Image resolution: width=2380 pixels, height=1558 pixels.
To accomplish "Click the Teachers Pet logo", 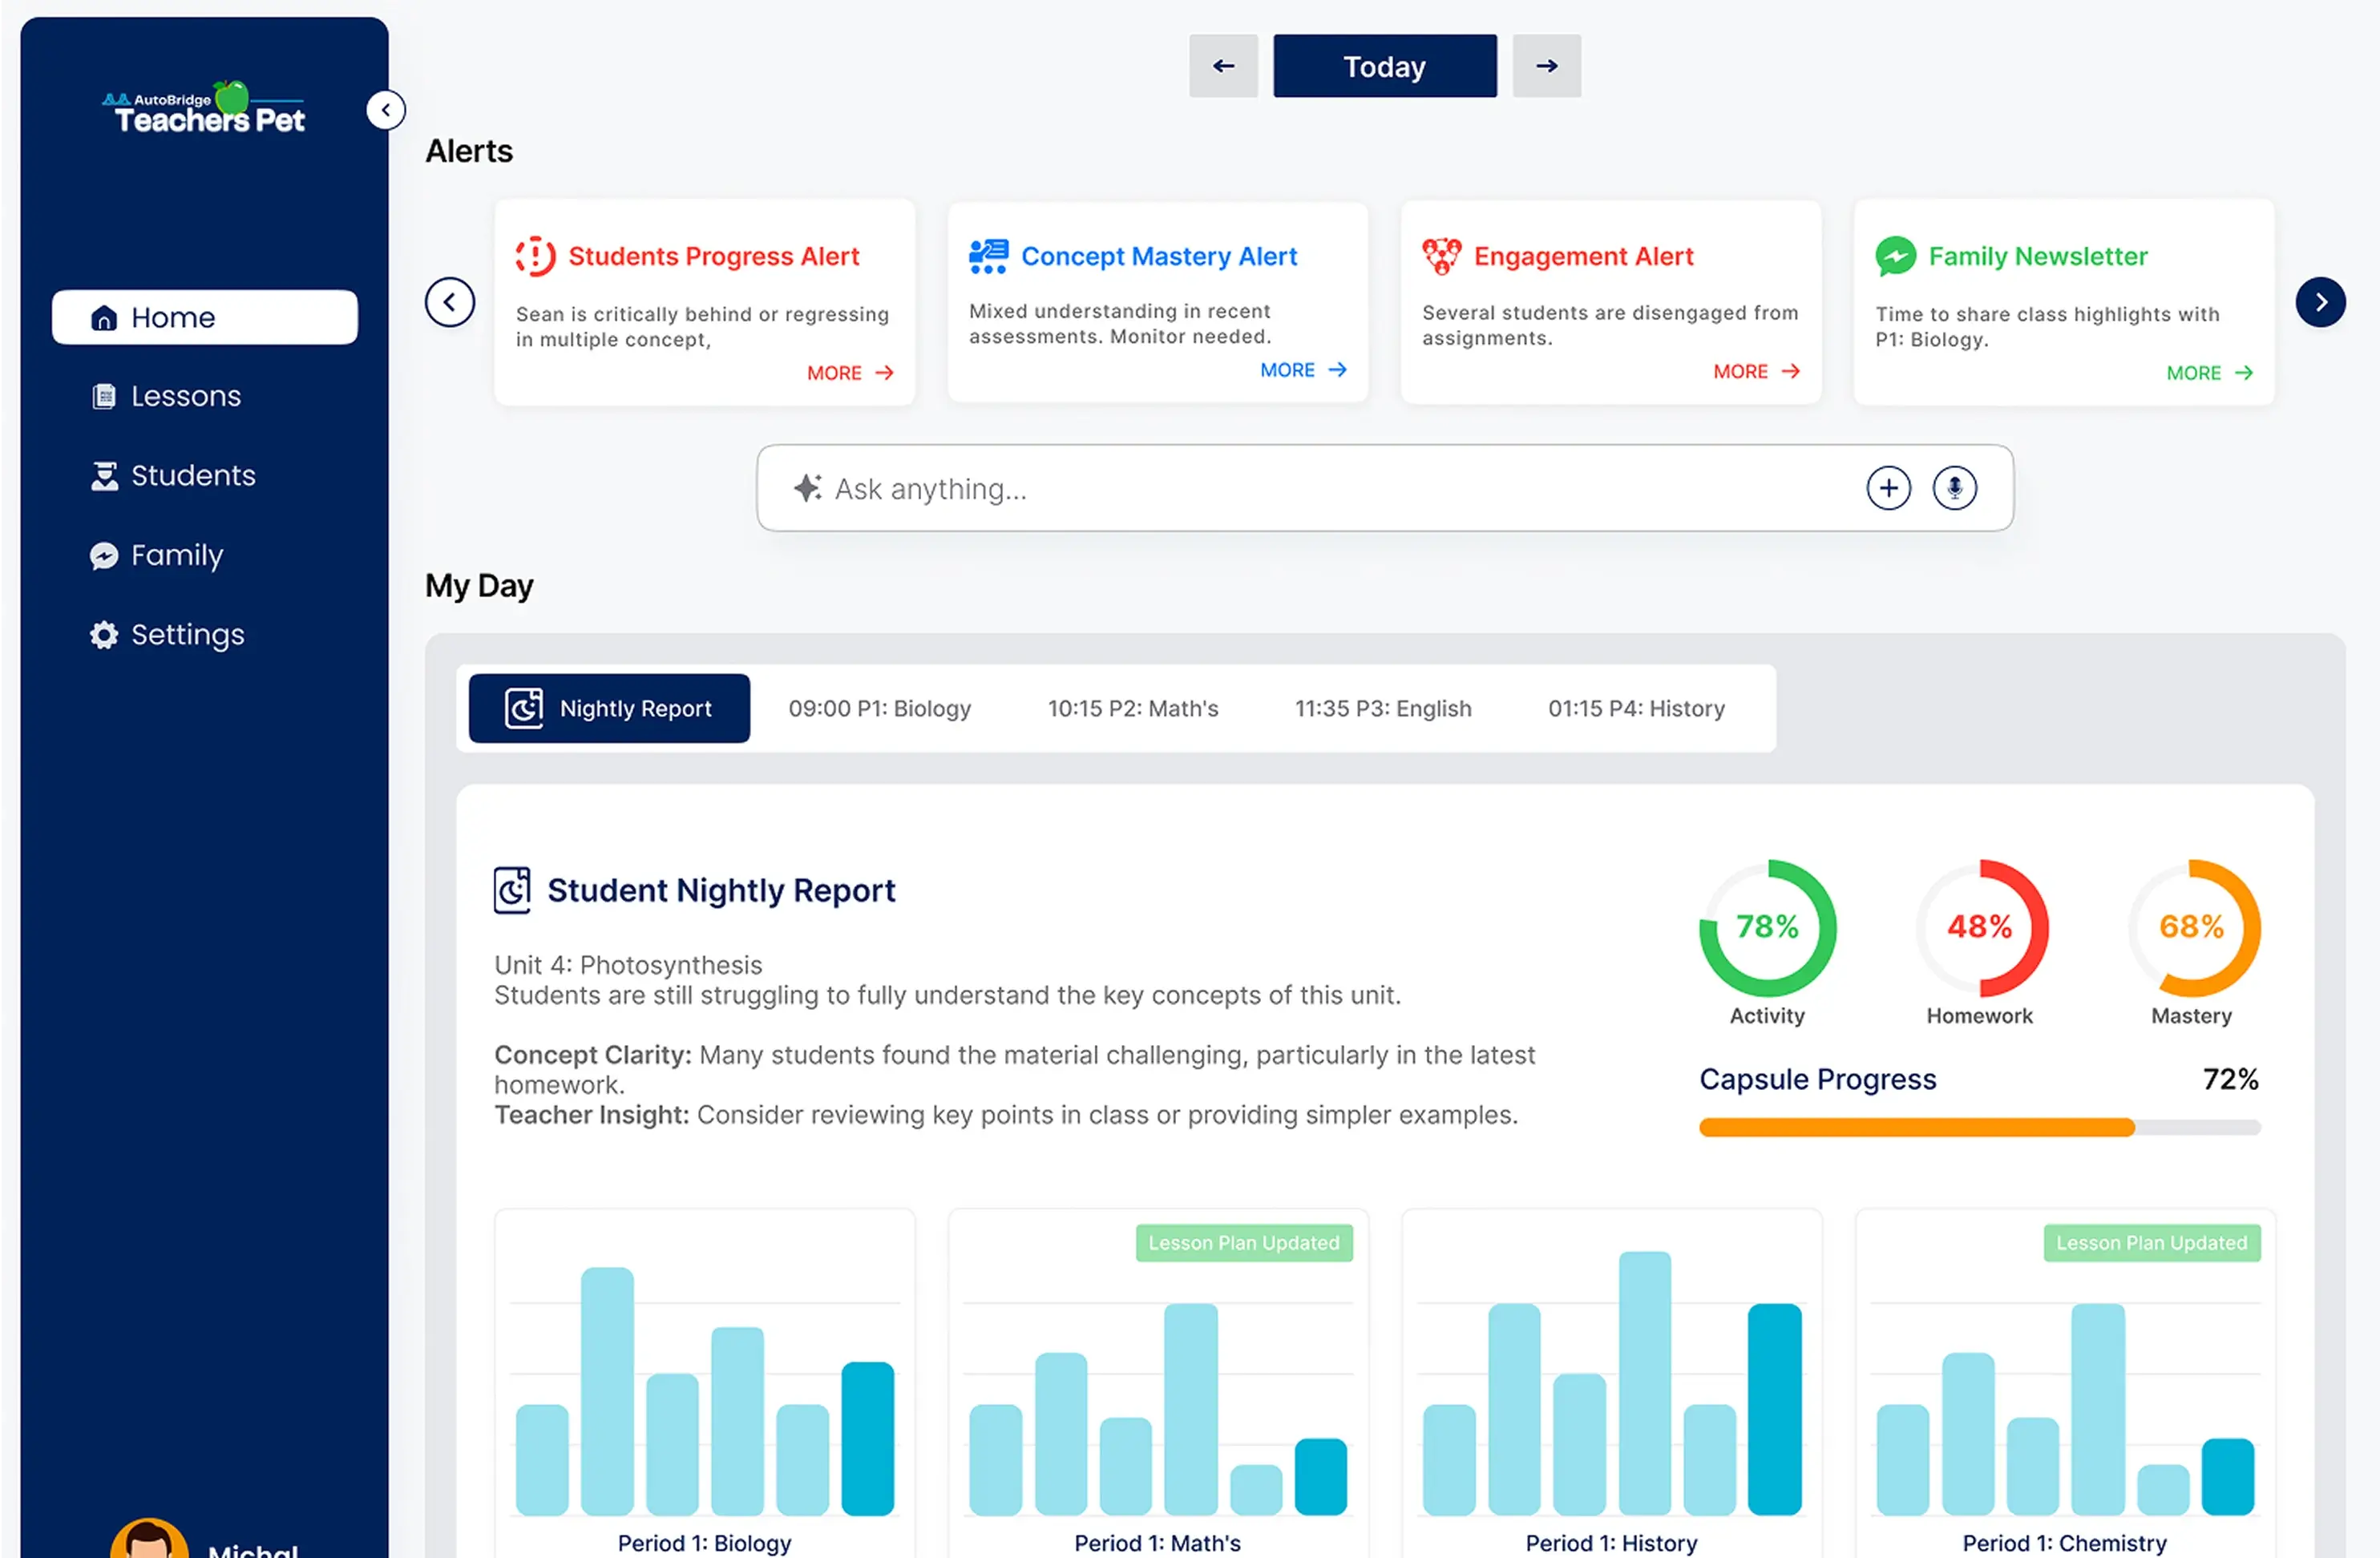I will pos(204,108).
